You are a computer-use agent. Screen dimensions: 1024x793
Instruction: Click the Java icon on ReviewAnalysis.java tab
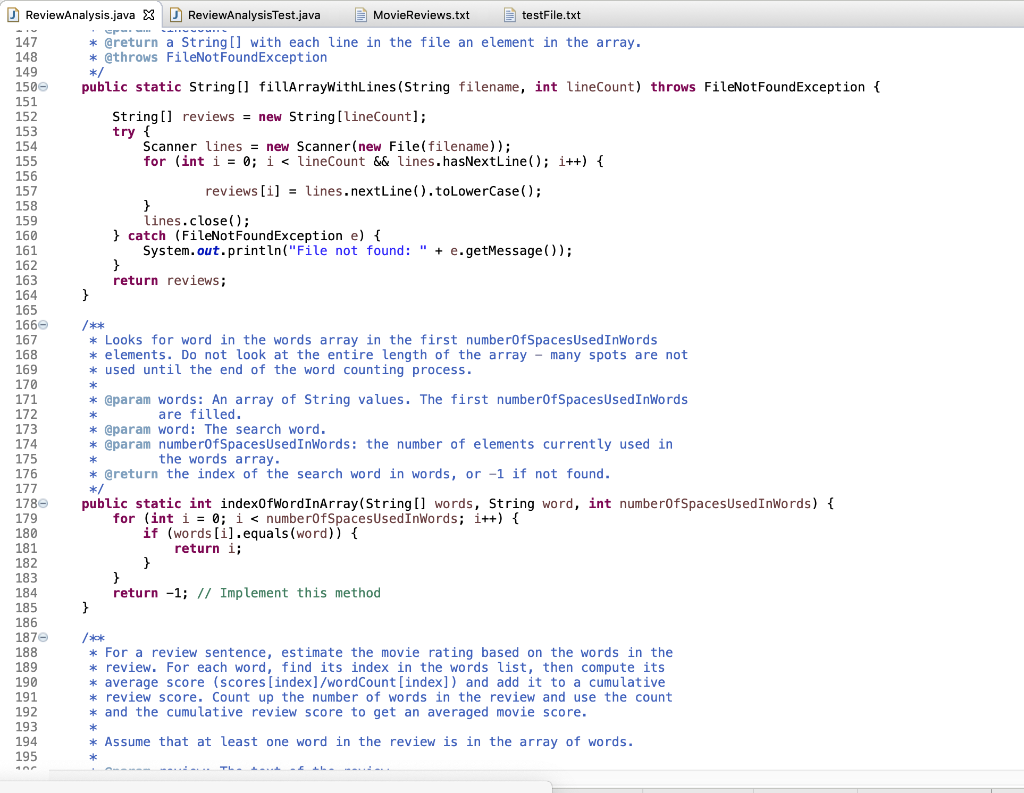coord(13,15)
